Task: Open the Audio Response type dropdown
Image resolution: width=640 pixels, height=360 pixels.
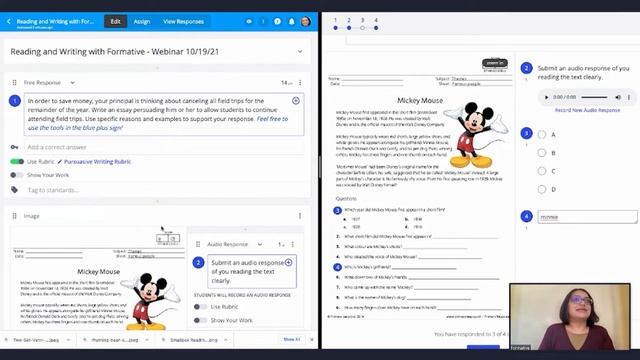Action: [260, 244]
